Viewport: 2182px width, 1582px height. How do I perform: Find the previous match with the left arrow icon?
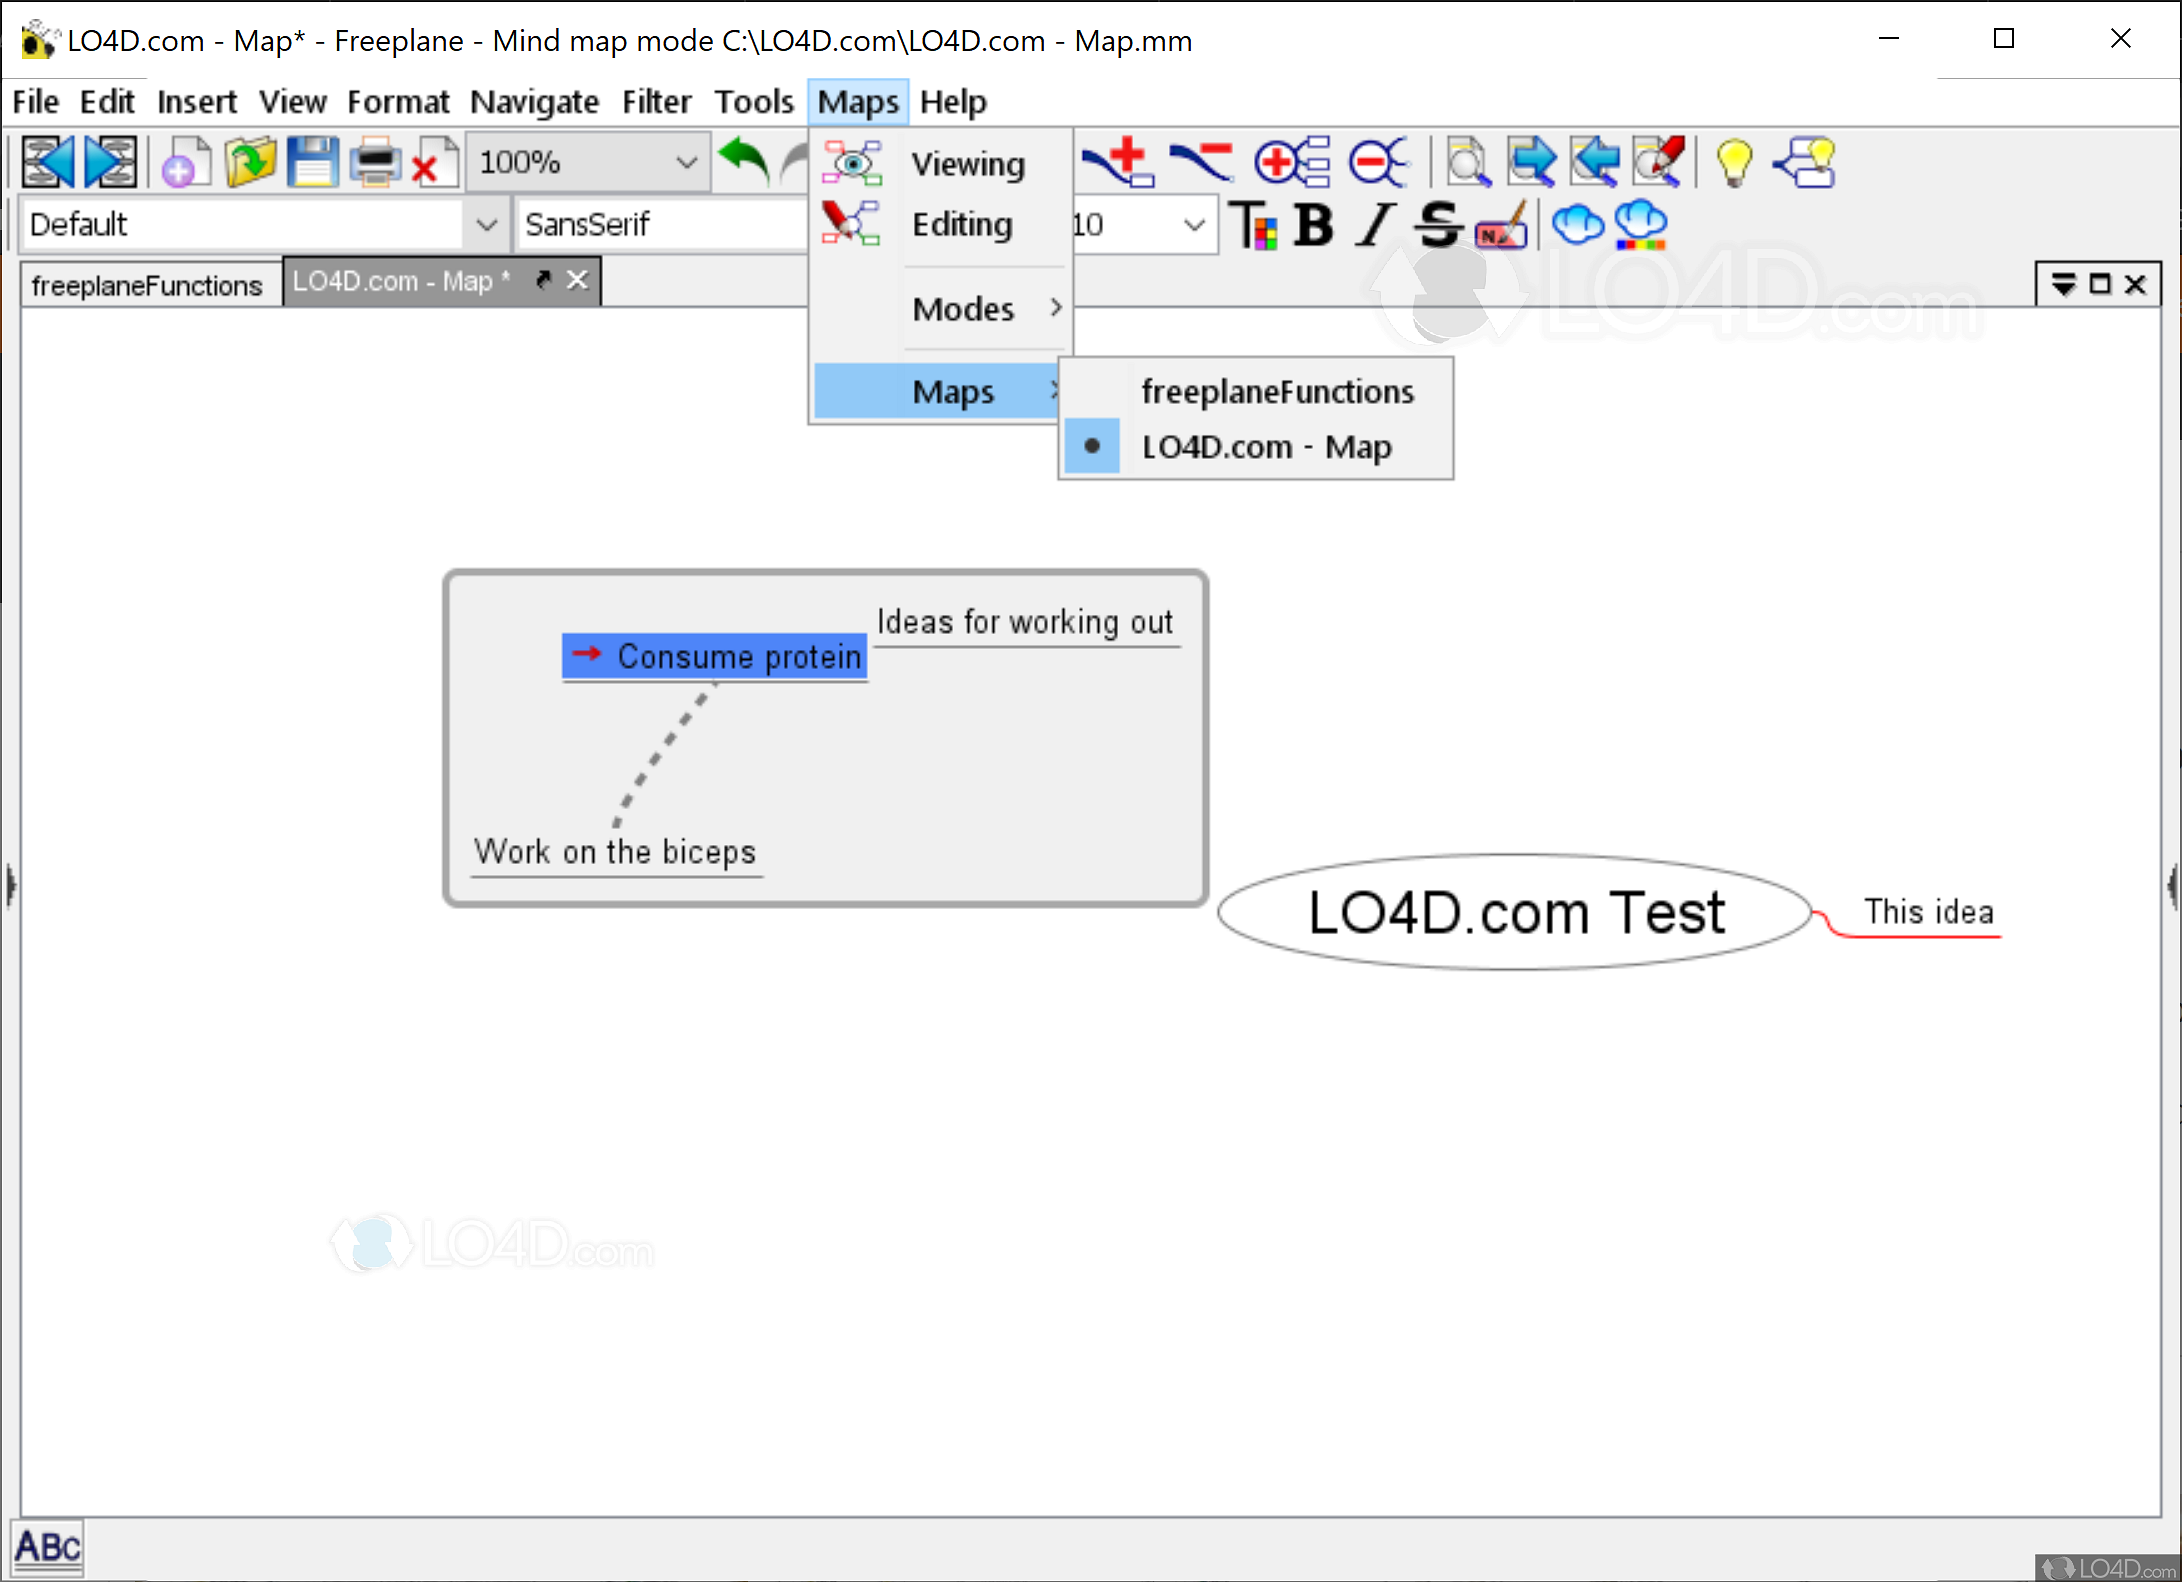tap(1594, 162)
